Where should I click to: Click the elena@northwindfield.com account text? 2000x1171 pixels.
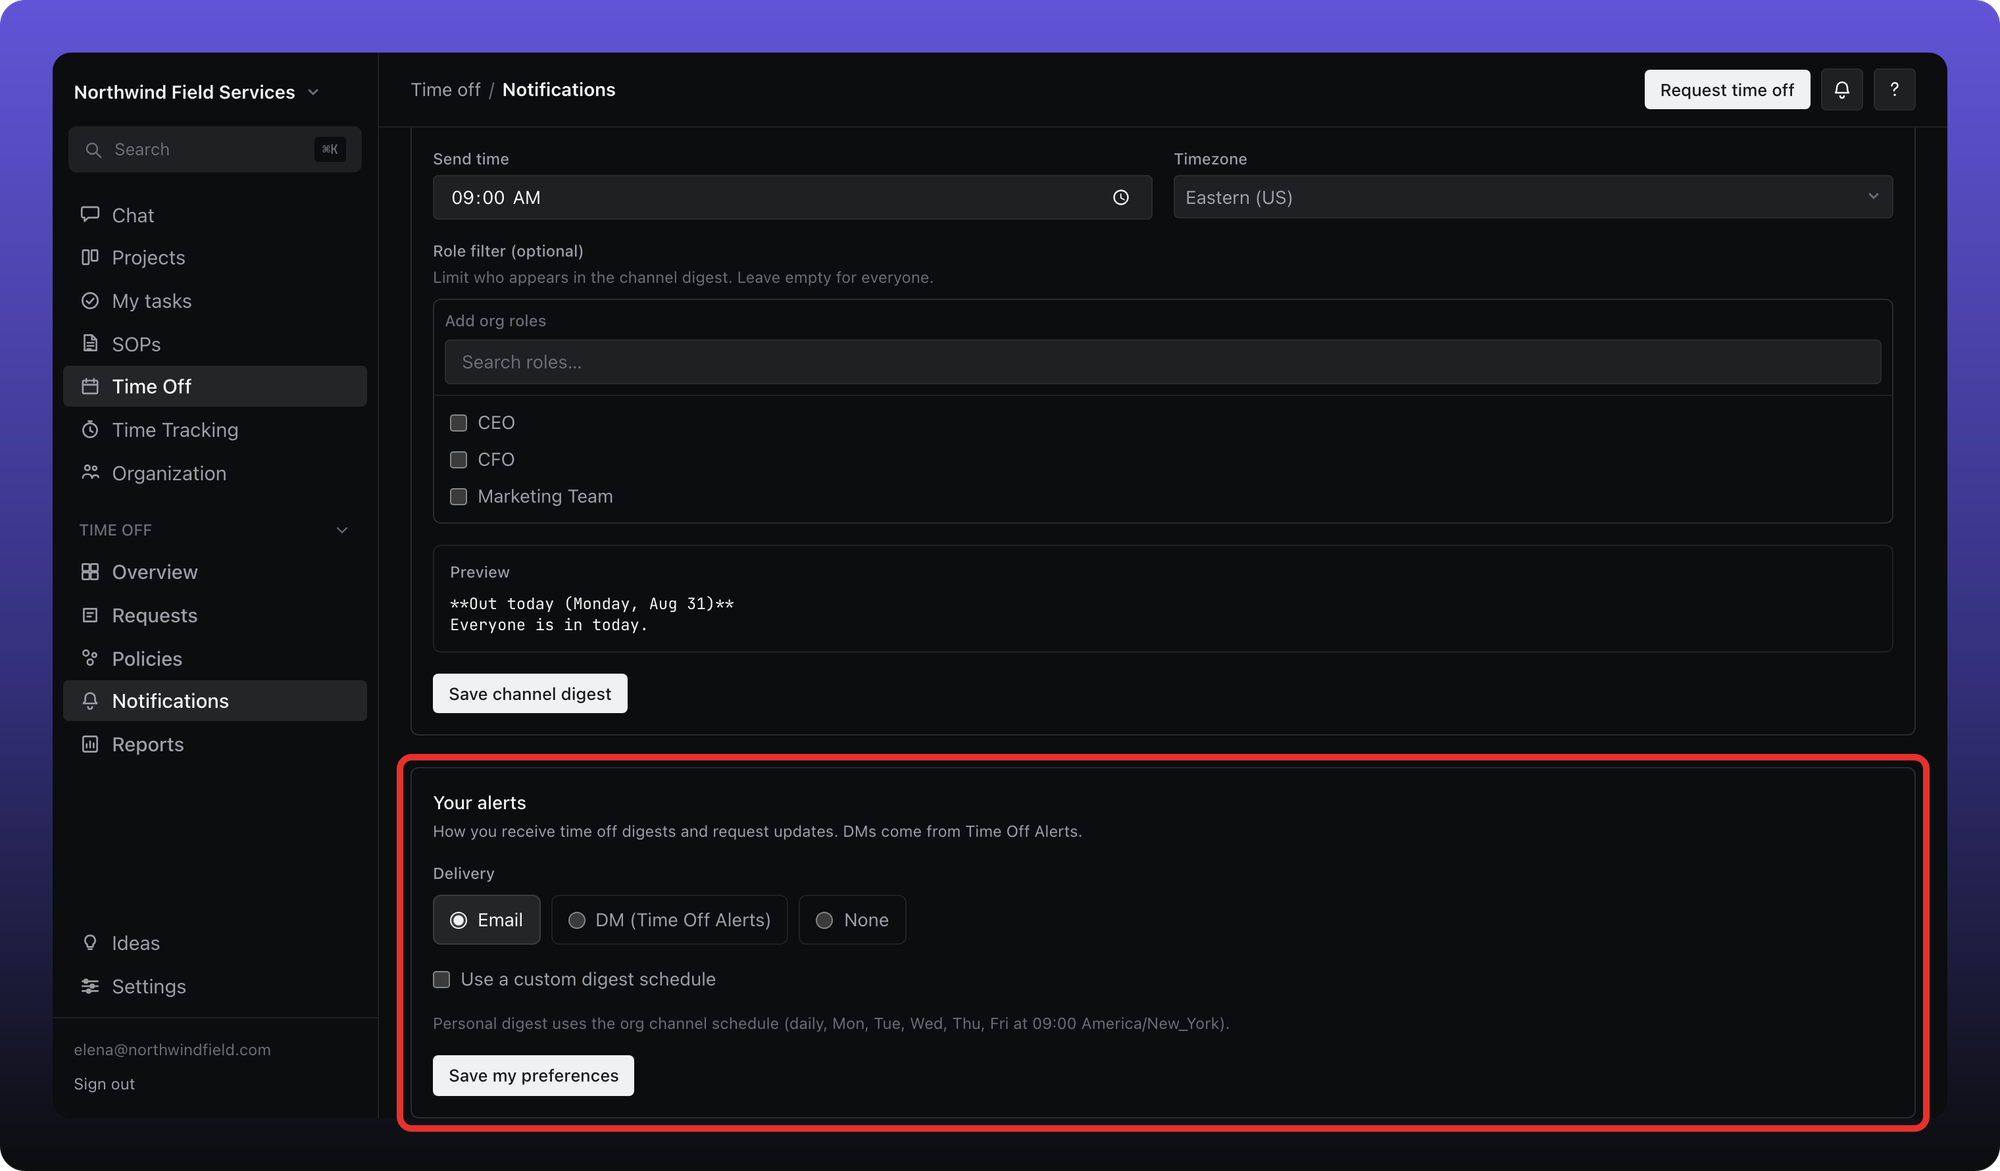[172, 1050]
